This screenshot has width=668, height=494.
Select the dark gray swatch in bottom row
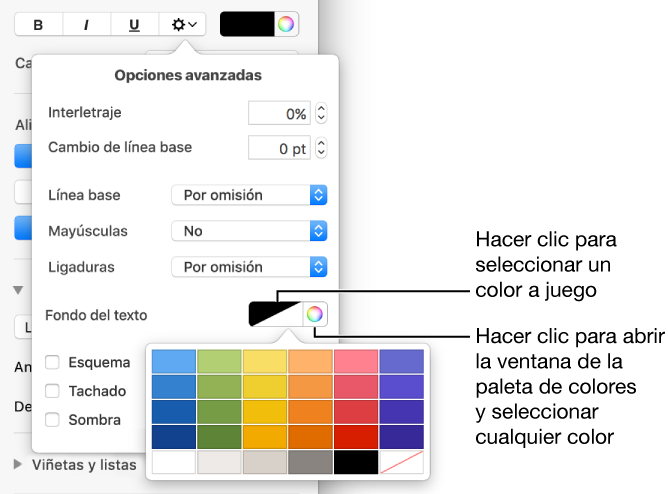tap(311, 462)
